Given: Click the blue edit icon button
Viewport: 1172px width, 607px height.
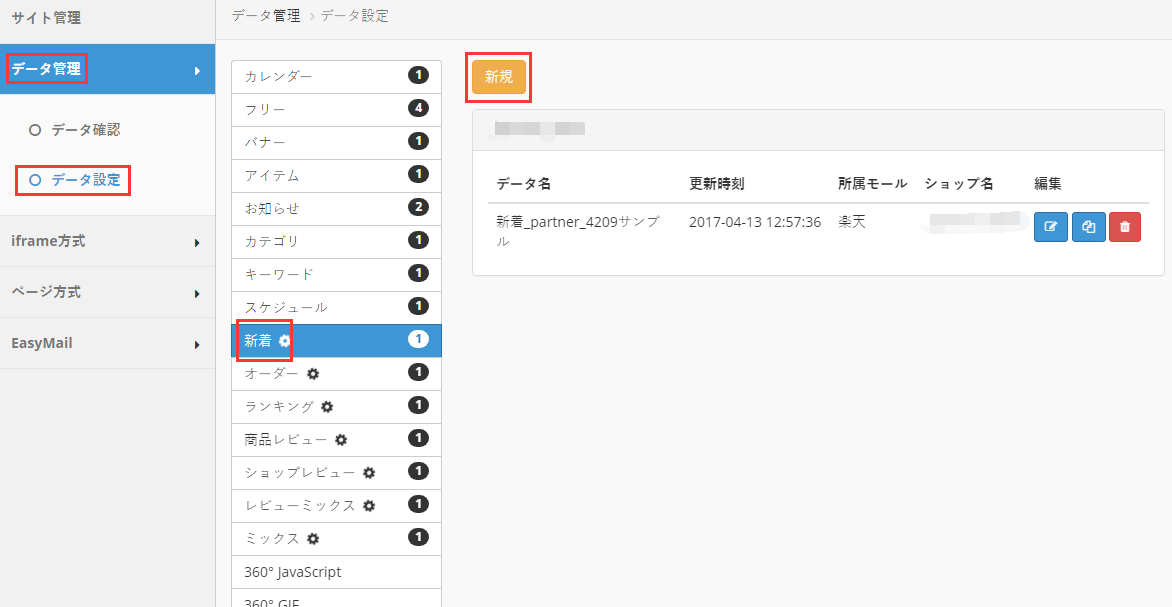Looking at the screenshot, I should coord(1050,227).
